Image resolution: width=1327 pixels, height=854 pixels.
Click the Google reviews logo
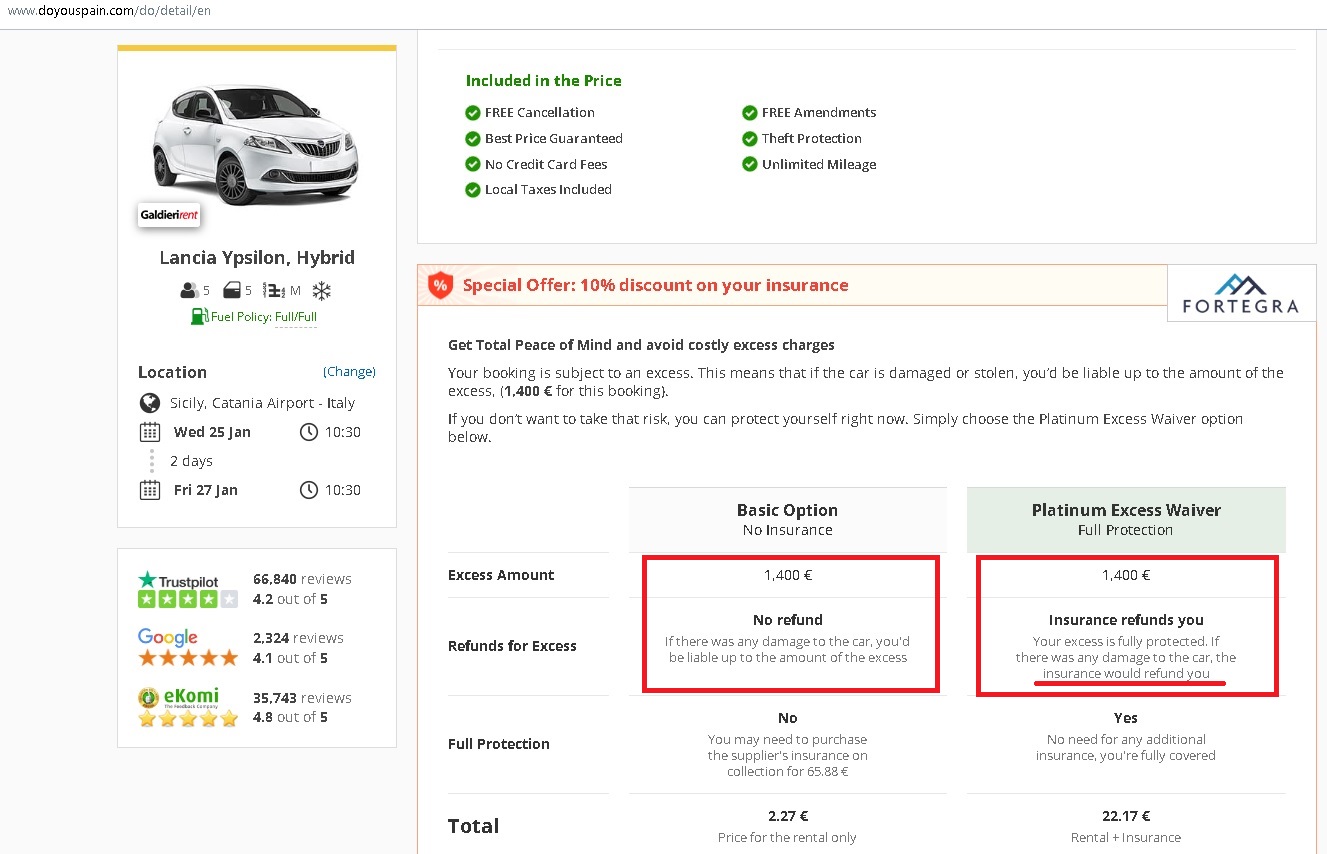[x=168, y=638]
